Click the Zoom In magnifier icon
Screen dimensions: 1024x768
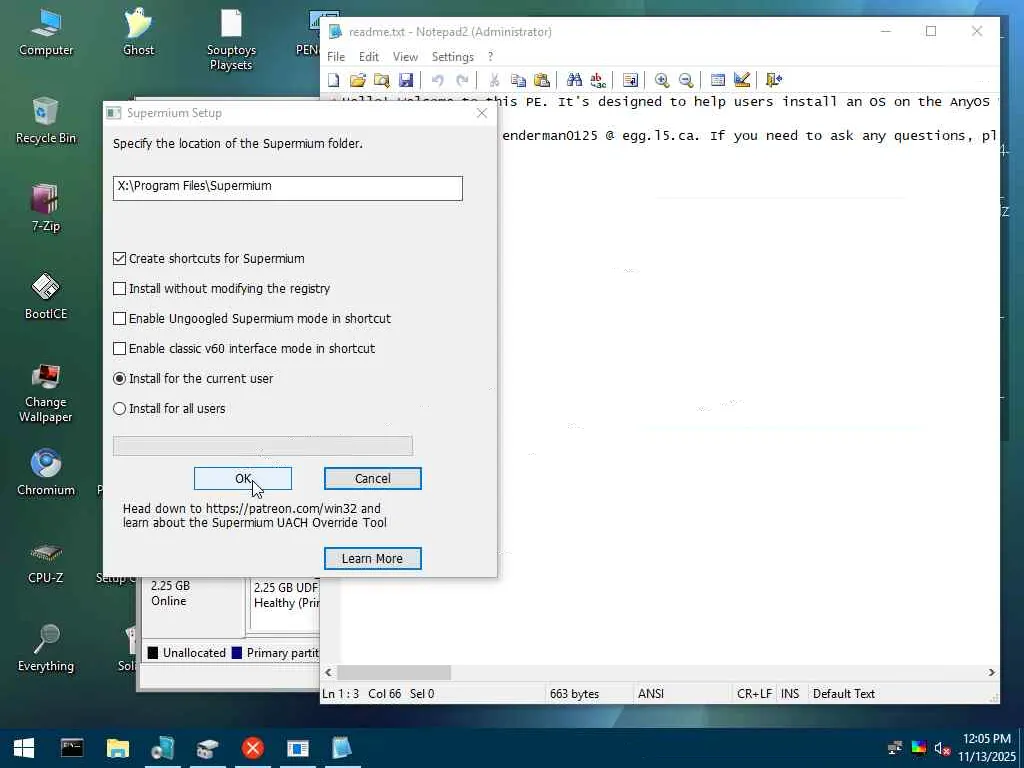click(x=662, y=80)
